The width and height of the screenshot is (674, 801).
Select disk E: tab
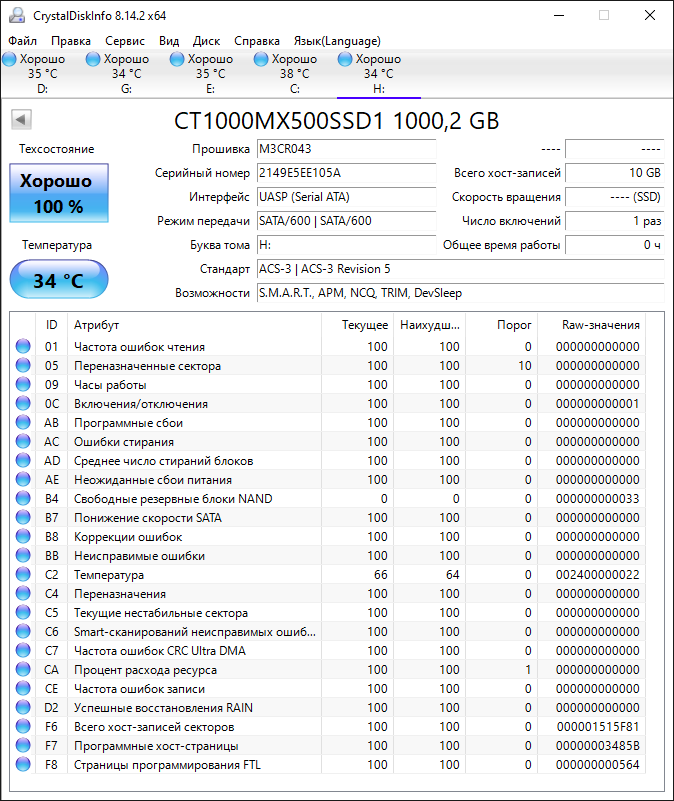[210, 74]
